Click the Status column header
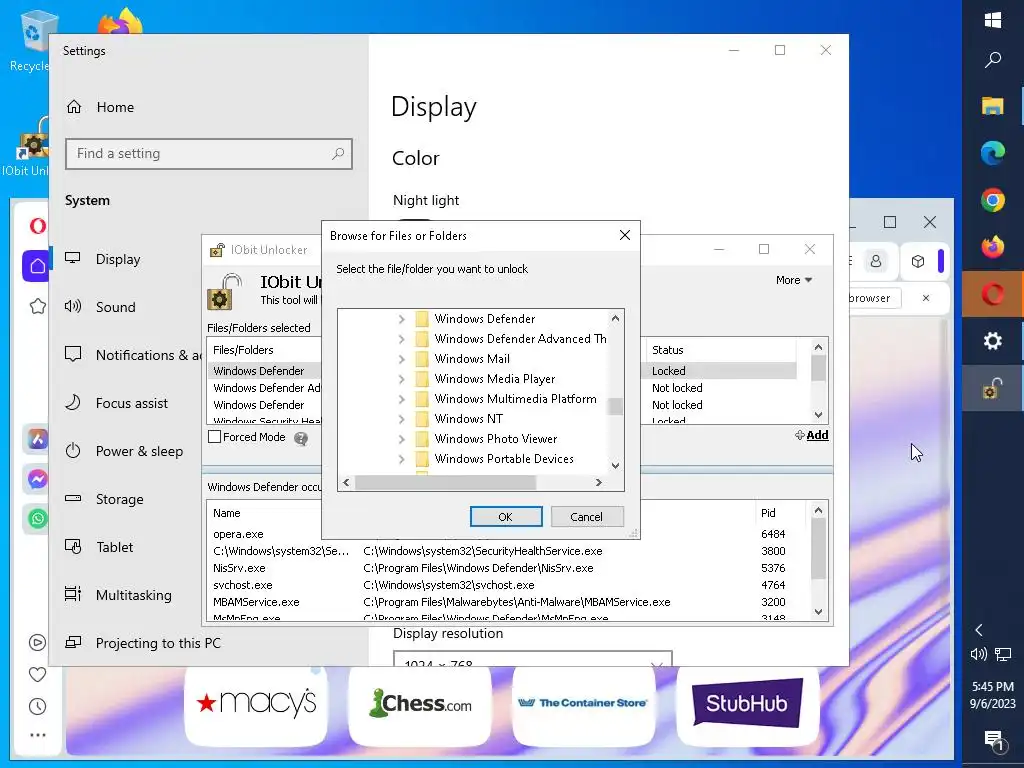 tap(667, 350)
